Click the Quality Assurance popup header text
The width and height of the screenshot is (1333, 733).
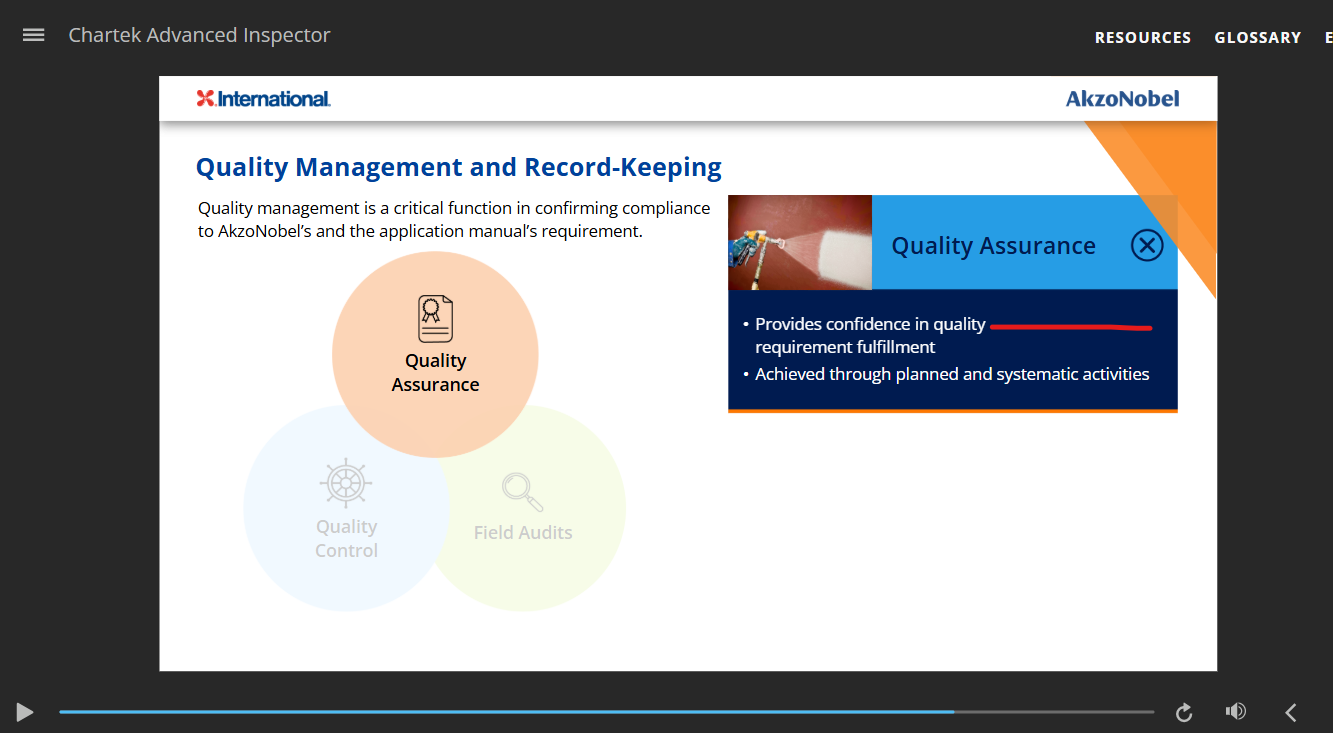pyautogui.click(x=993, y=246)
